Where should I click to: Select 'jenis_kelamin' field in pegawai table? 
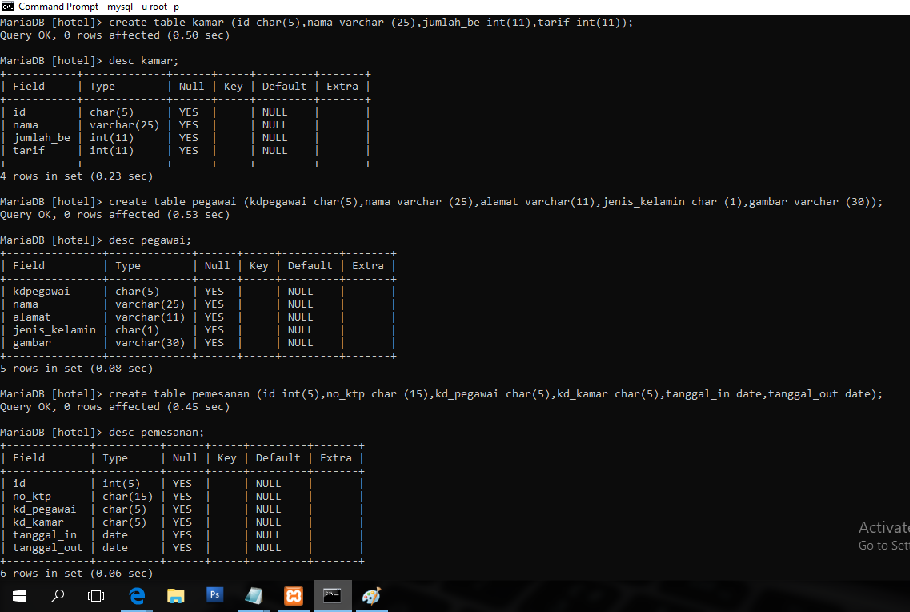coord(54,329)
